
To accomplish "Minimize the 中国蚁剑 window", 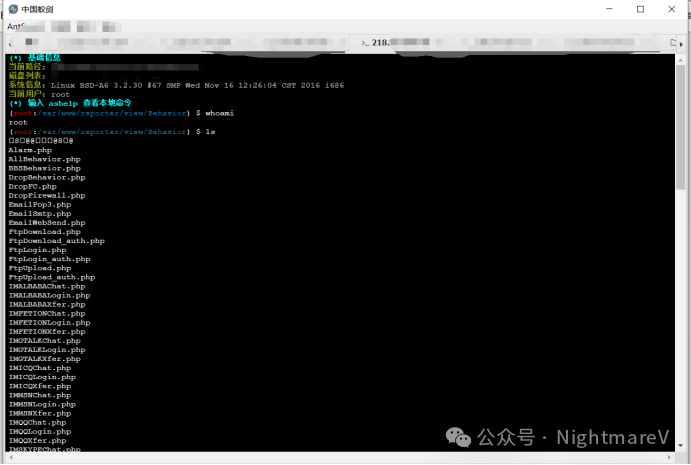I will (x=609, y=8).
